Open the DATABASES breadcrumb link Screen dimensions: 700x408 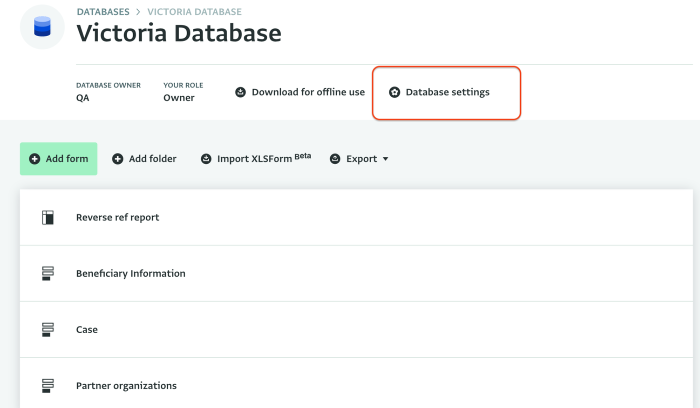click(103, 12)
